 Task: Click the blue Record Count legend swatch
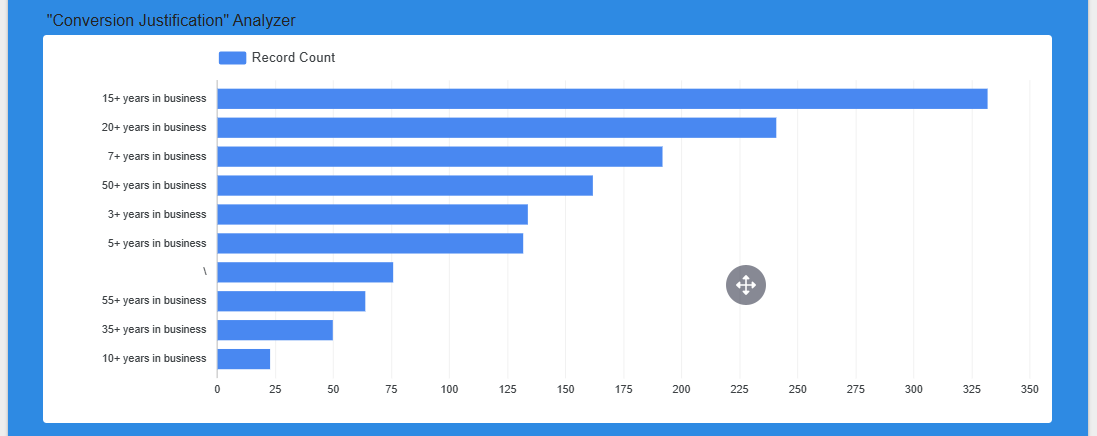tap(232, 58)
